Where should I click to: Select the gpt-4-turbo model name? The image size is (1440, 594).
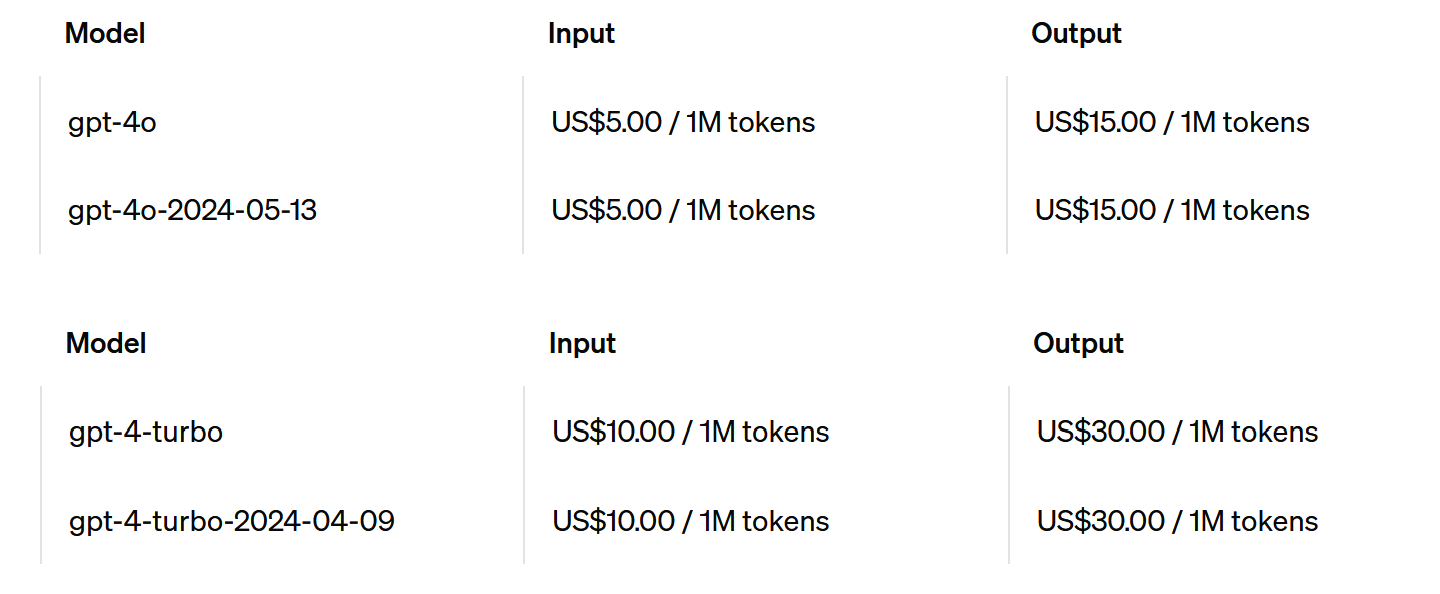coord(146,433)
